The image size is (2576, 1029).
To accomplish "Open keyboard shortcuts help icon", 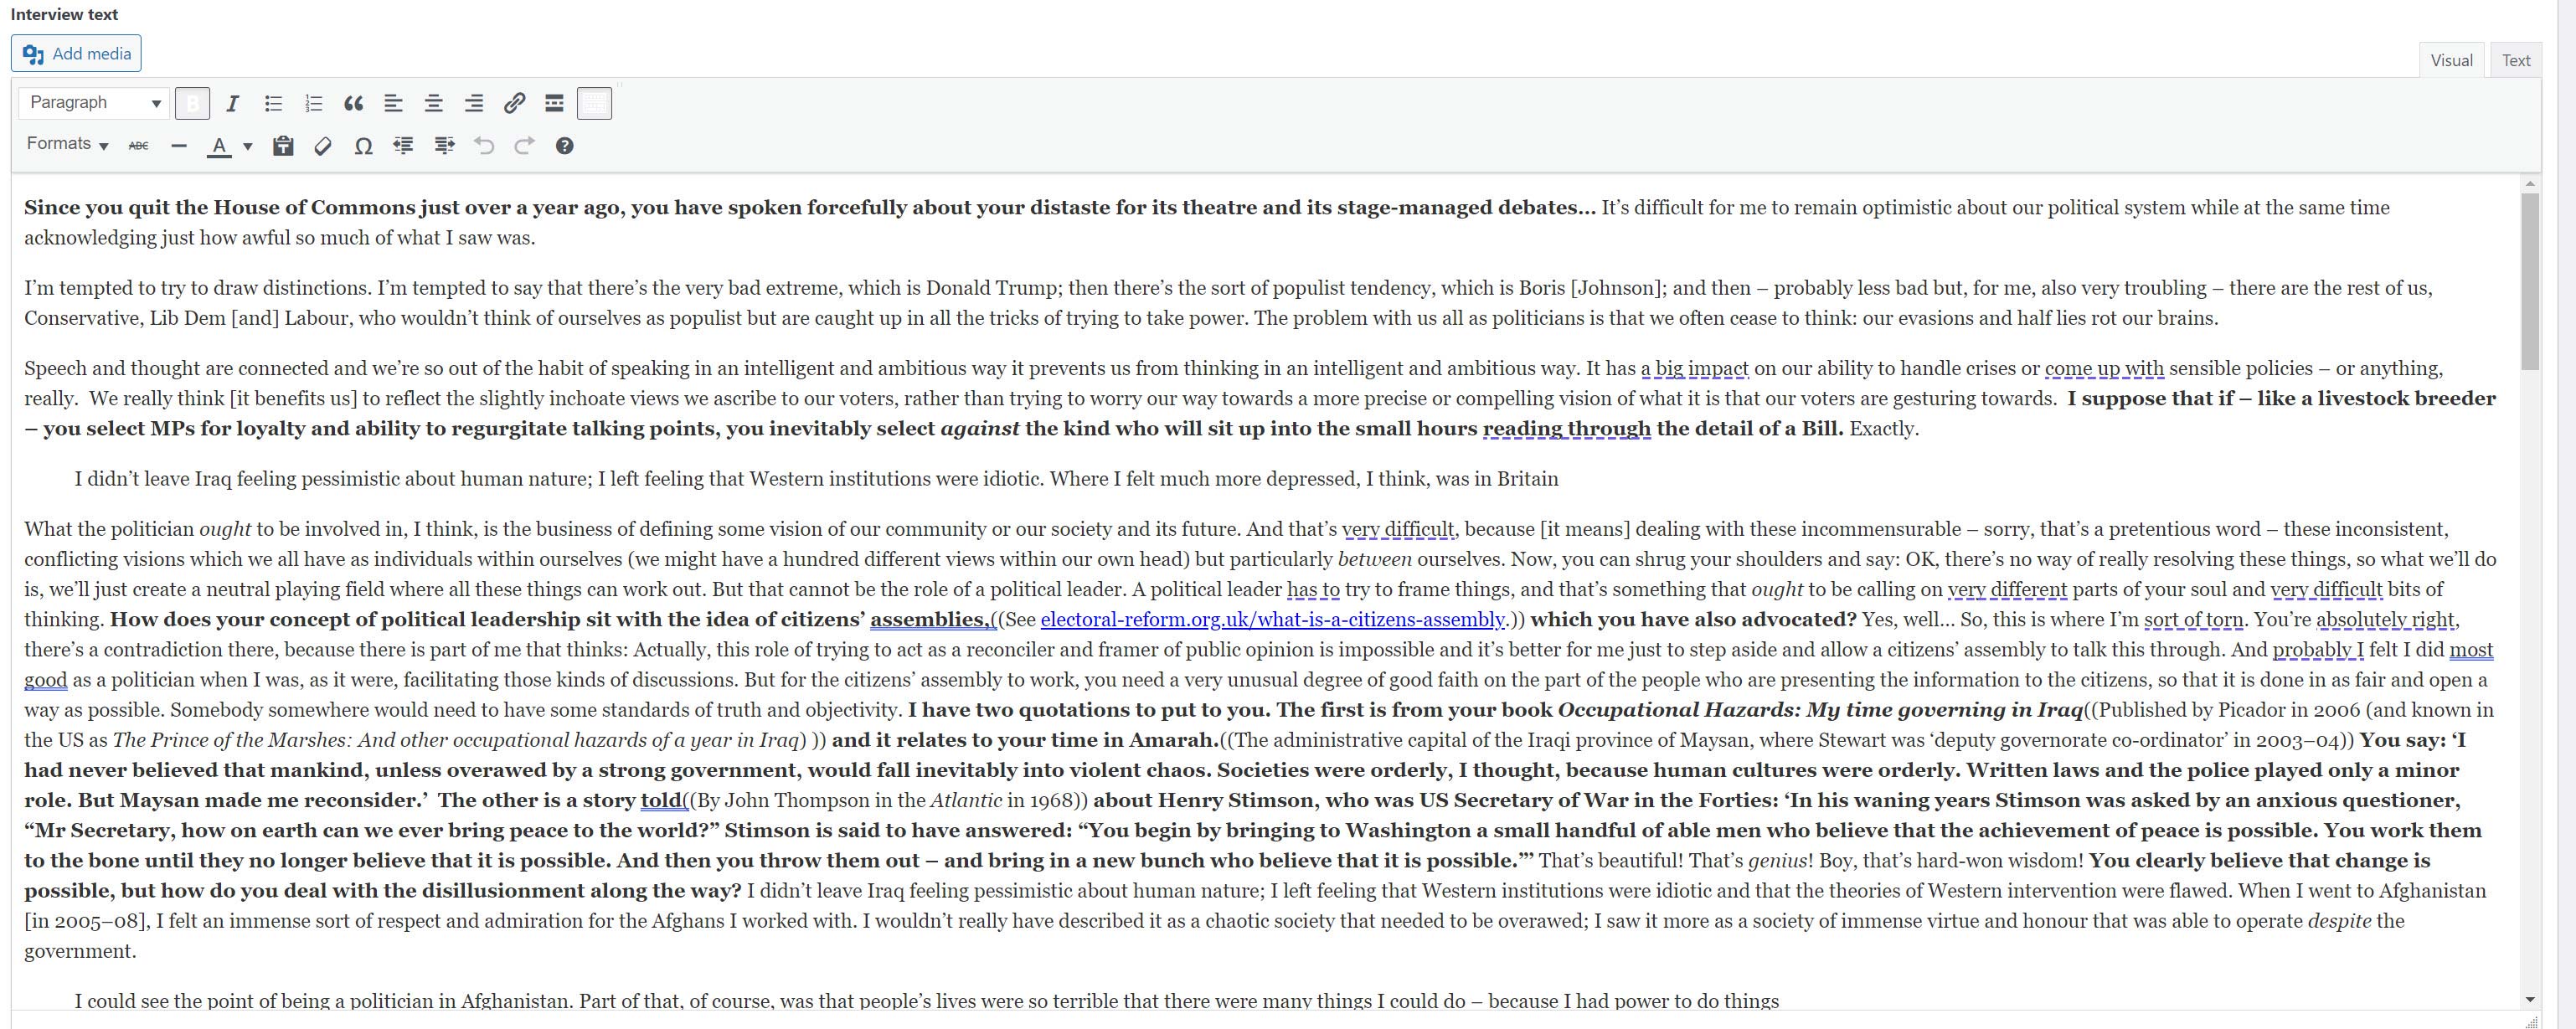I will pyautogui.click(x=564, y=146).
